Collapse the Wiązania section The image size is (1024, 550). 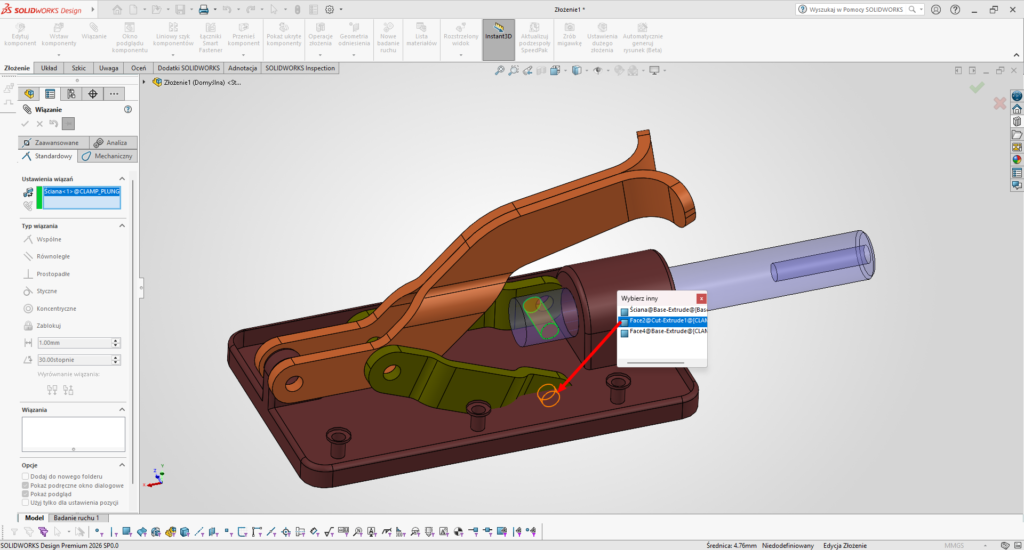pyautogui.click(x=121, y=410)
